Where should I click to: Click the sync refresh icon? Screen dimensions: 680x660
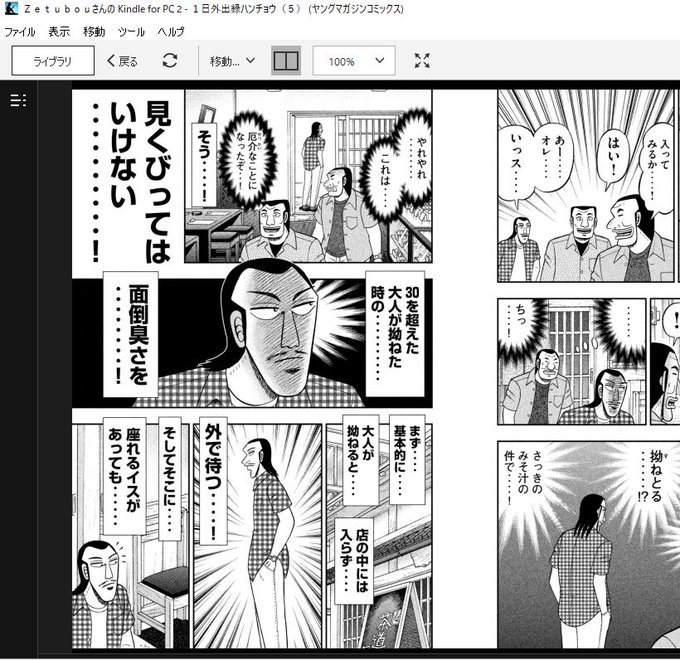pos(170,60)
